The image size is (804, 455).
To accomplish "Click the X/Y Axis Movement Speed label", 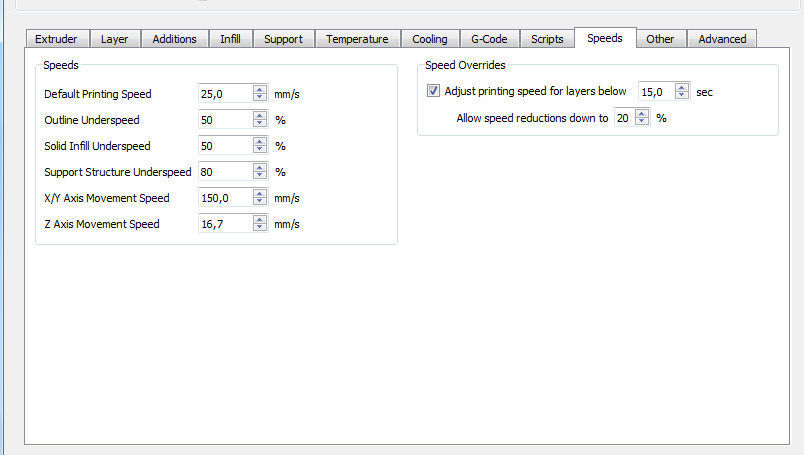I will tap(107, 198).
